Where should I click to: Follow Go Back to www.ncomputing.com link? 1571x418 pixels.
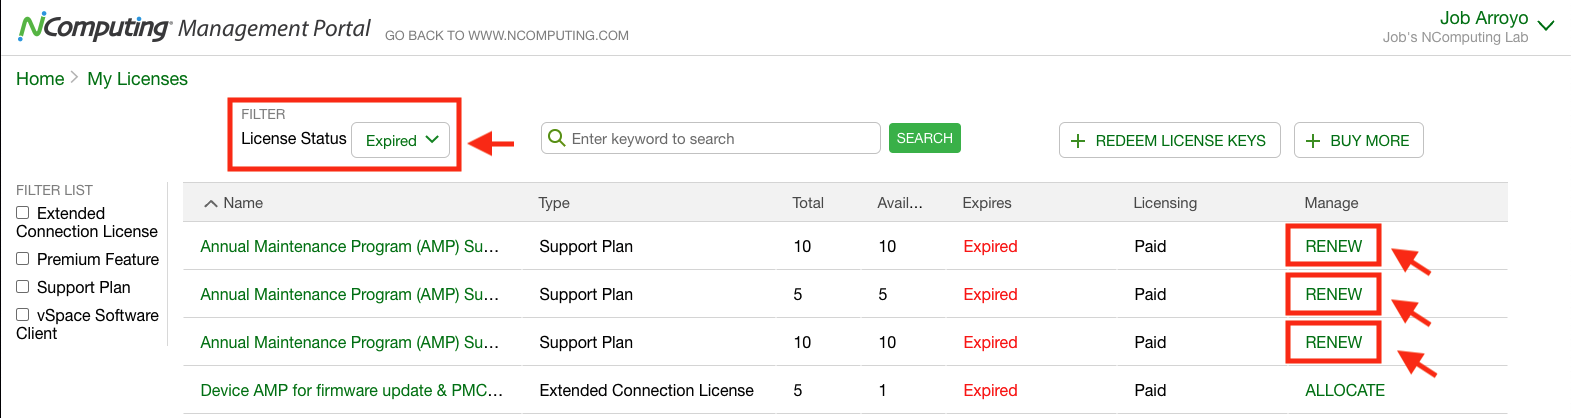coord(507,35)
